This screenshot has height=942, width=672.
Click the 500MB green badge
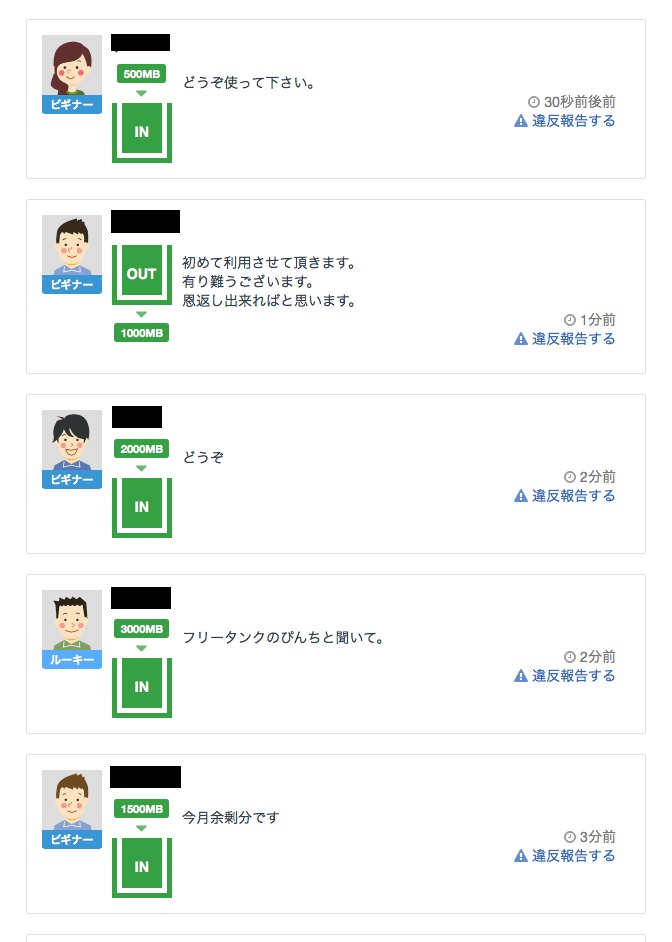tap(141, 74)
